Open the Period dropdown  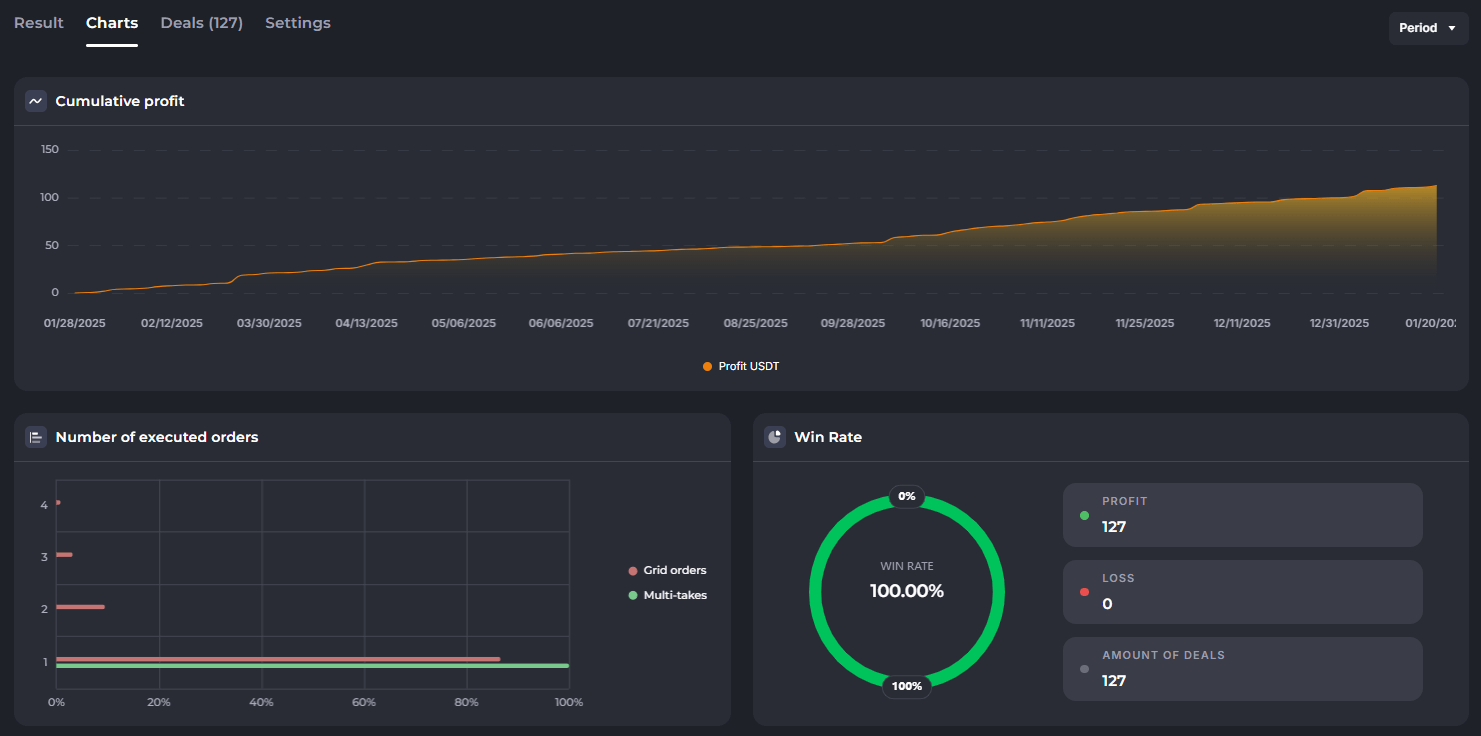pyautogui.click(x=1428, y=27)
